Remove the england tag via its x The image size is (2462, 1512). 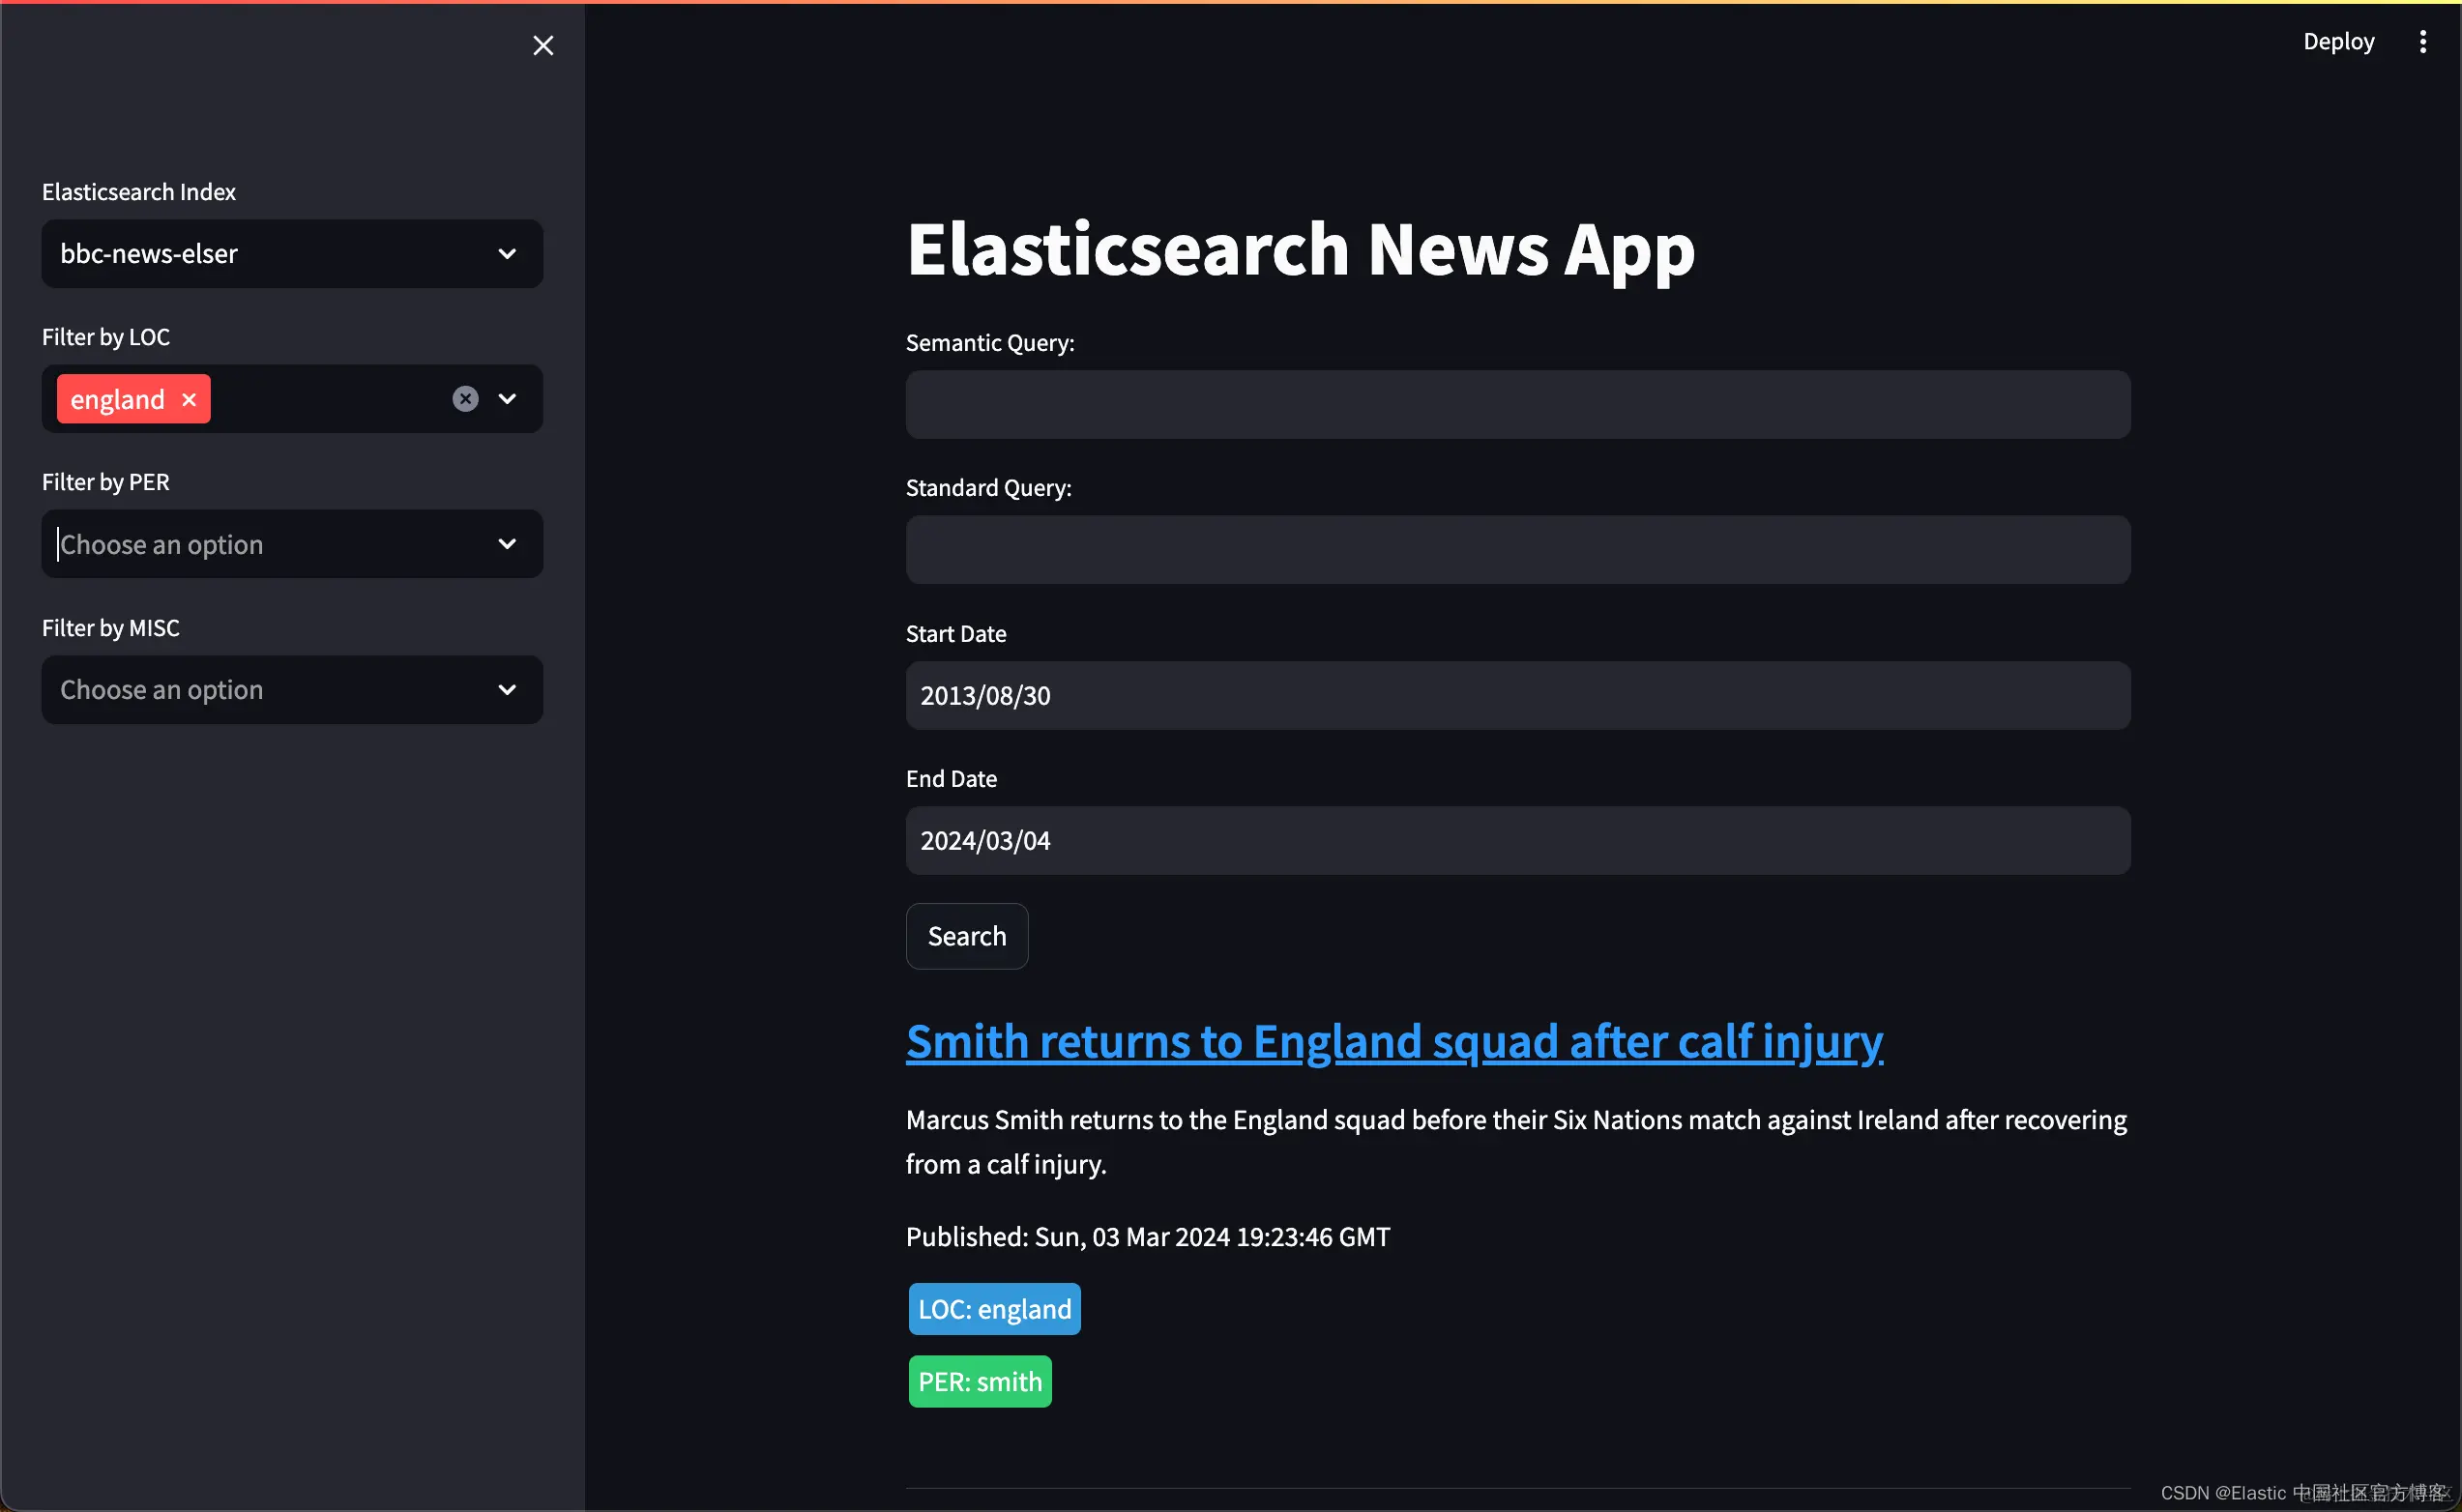(x=189, y=399)
